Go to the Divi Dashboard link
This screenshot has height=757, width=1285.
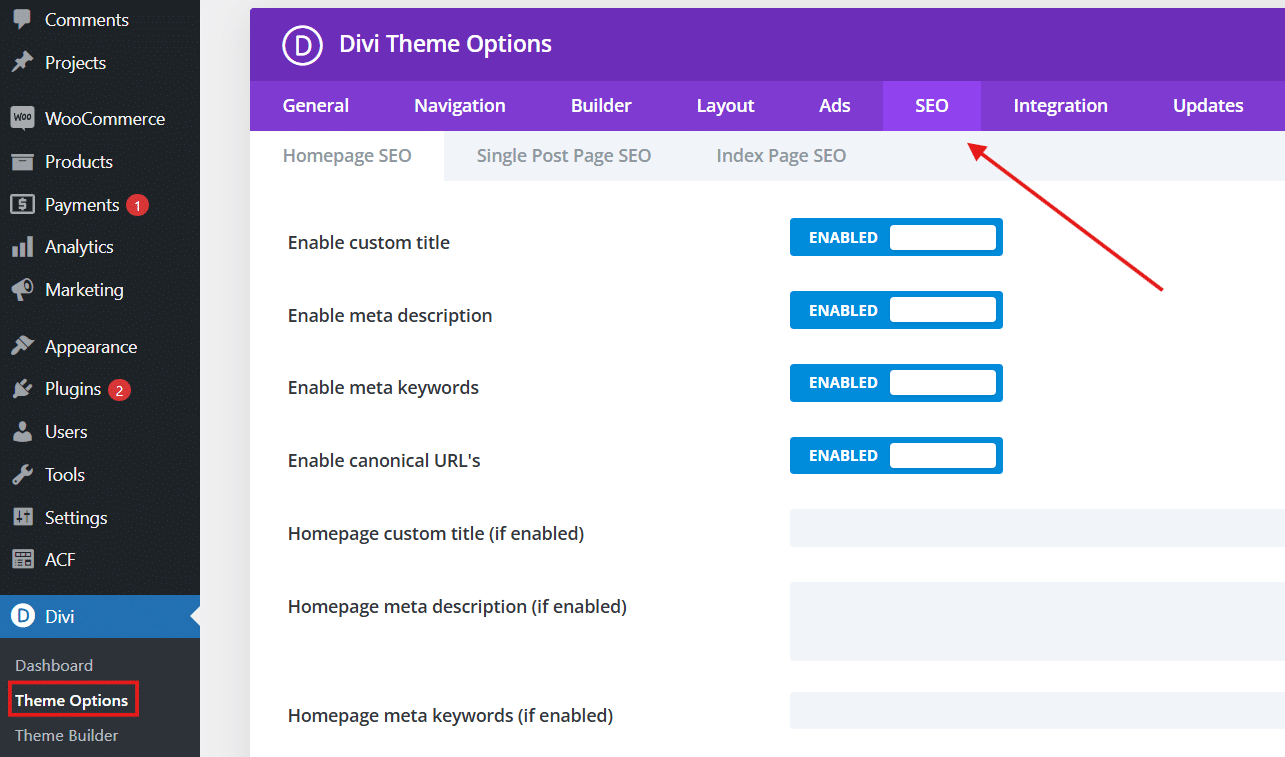tap(53, 665)
